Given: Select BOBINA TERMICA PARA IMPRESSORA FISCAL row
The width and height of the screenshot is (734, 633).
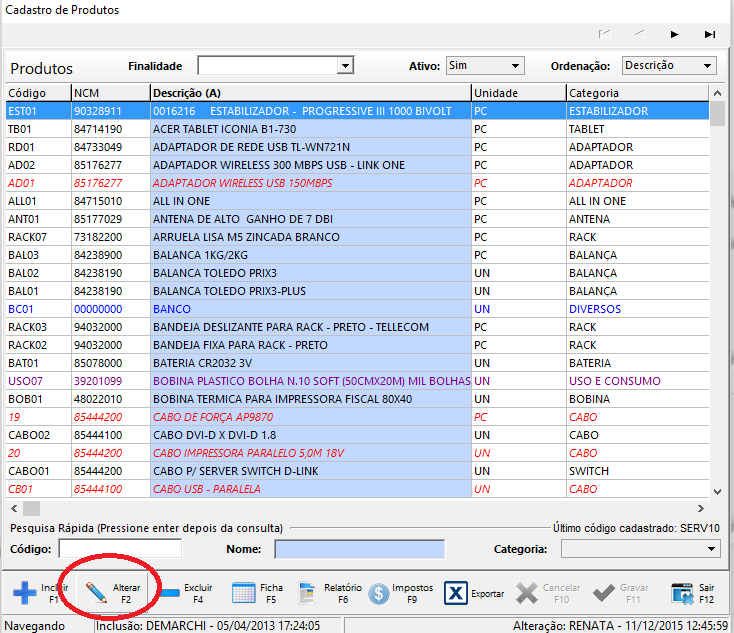Looking at the screenshot, I should 358,399.
